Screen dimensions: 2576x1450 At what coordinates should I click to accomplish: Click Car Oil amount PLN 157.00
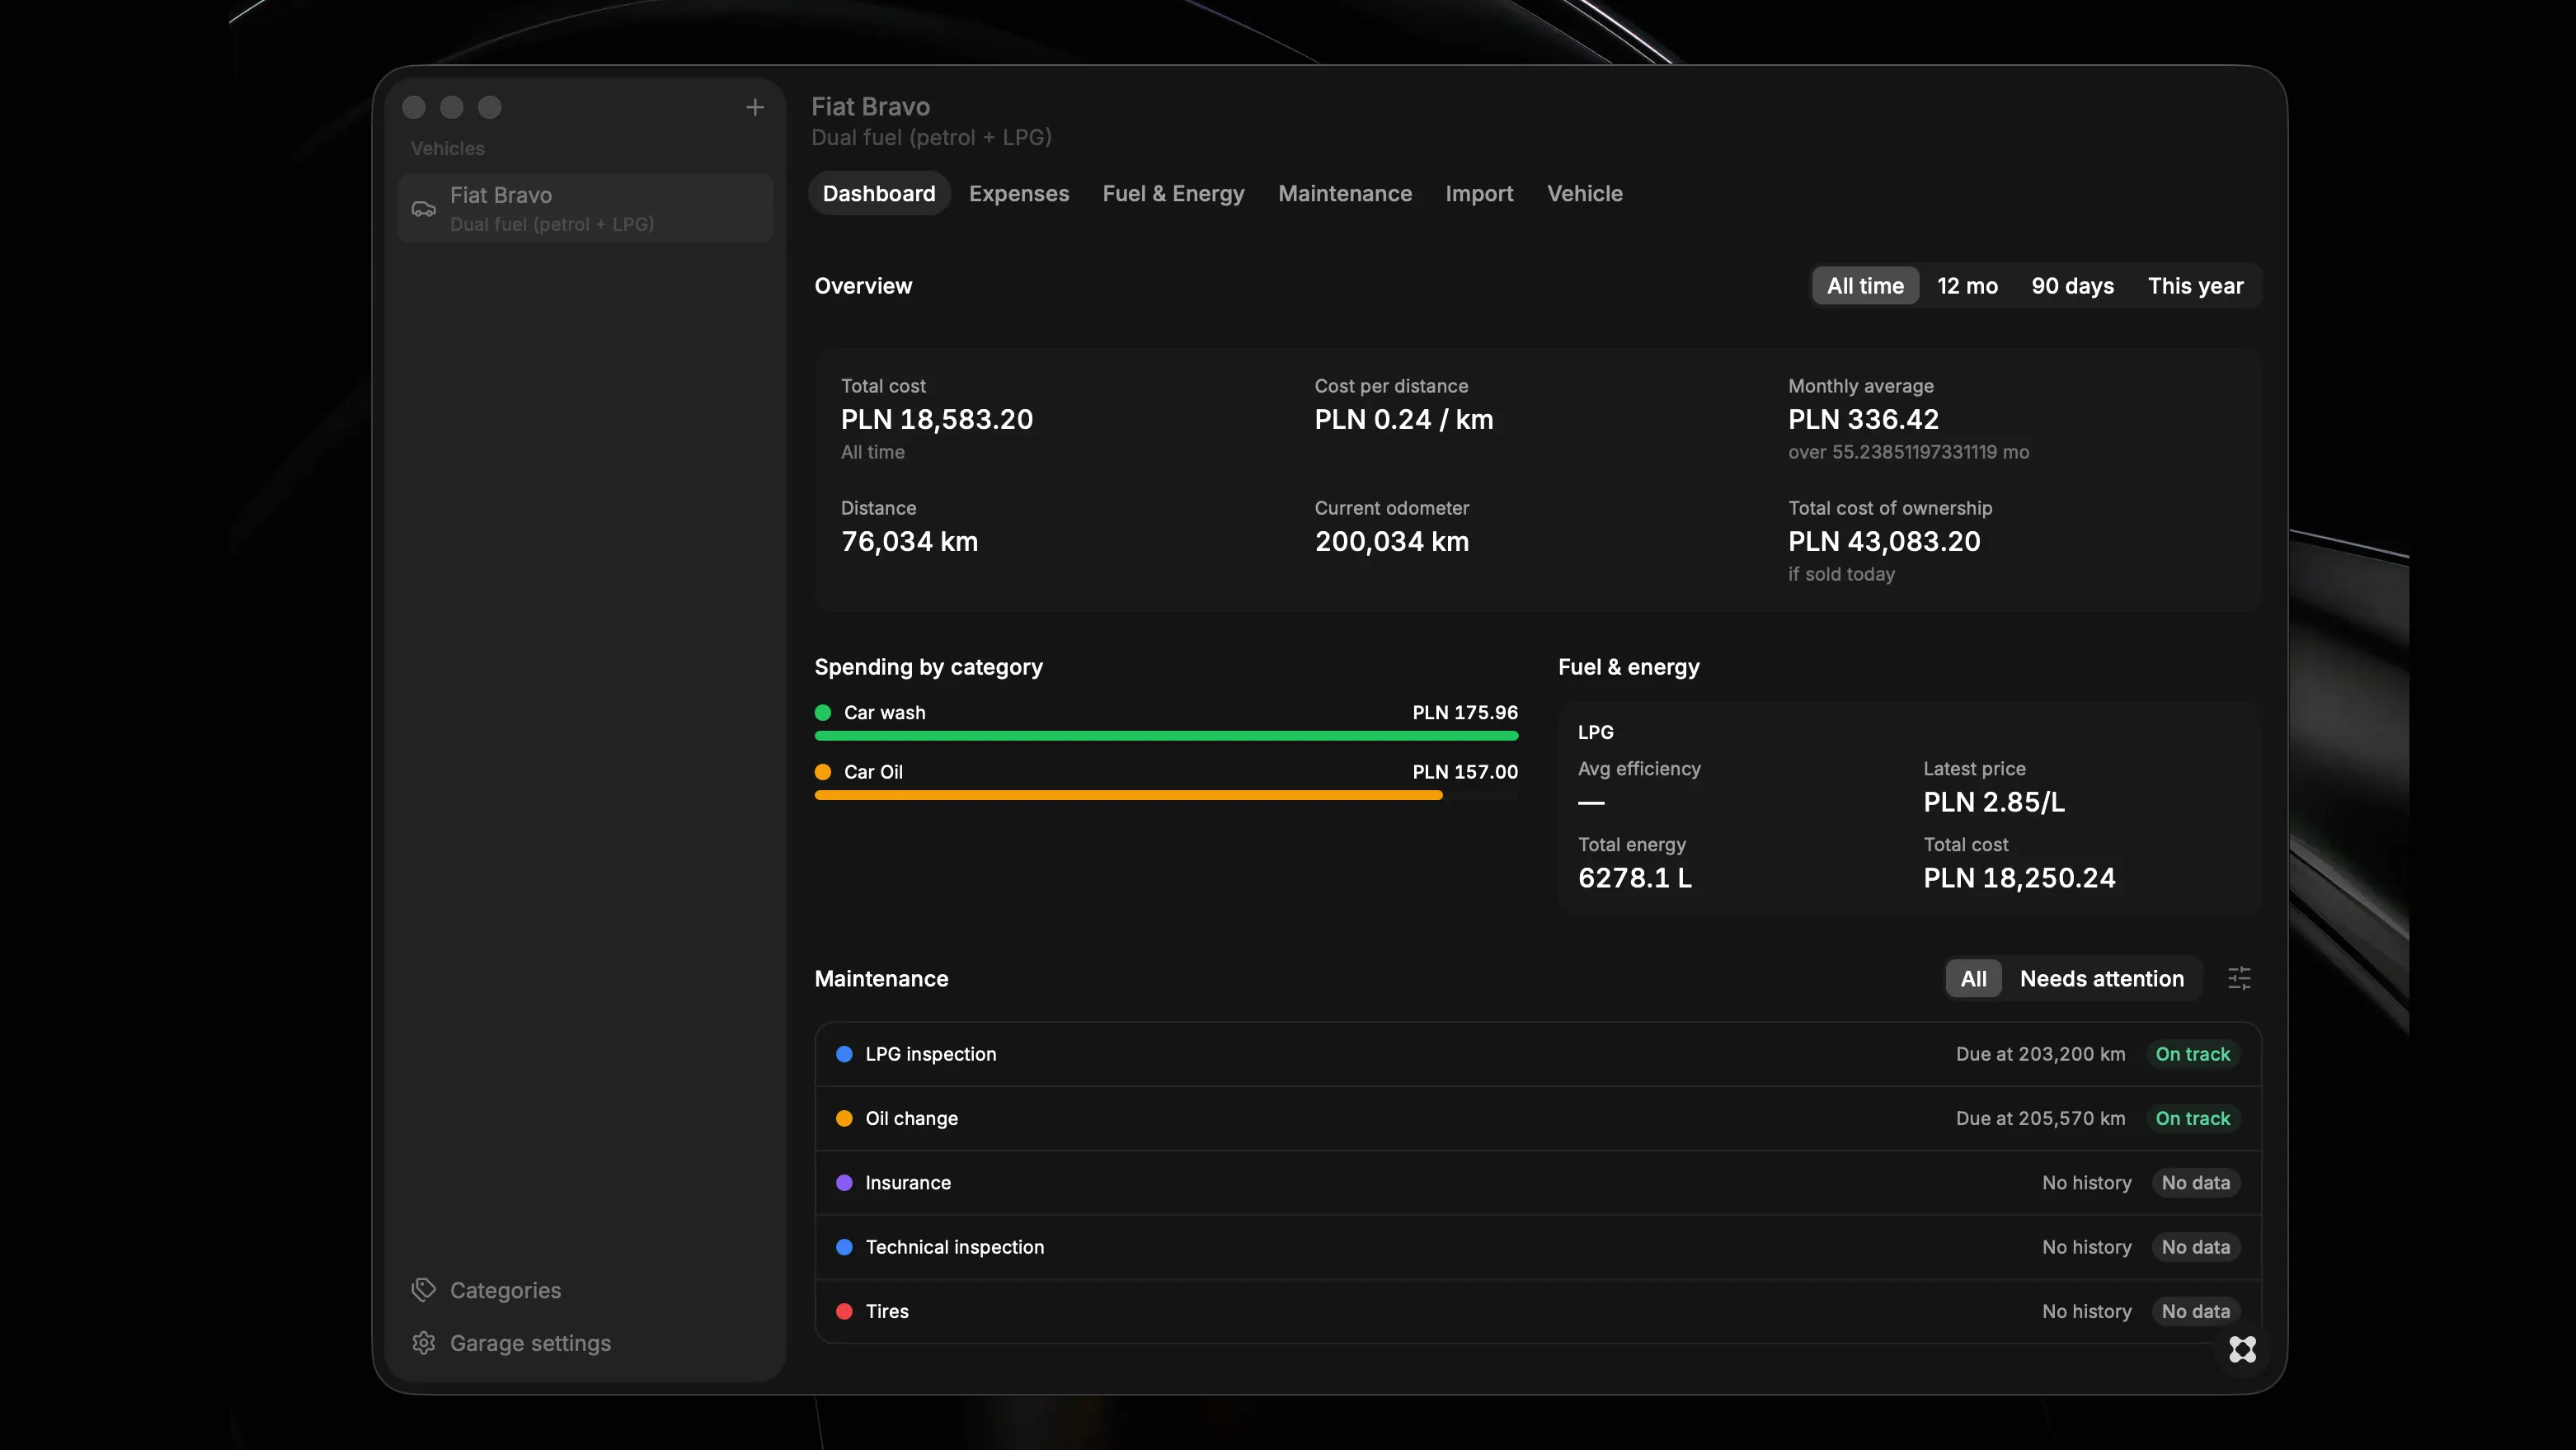pyautogui.click(x=1465, y=772)
